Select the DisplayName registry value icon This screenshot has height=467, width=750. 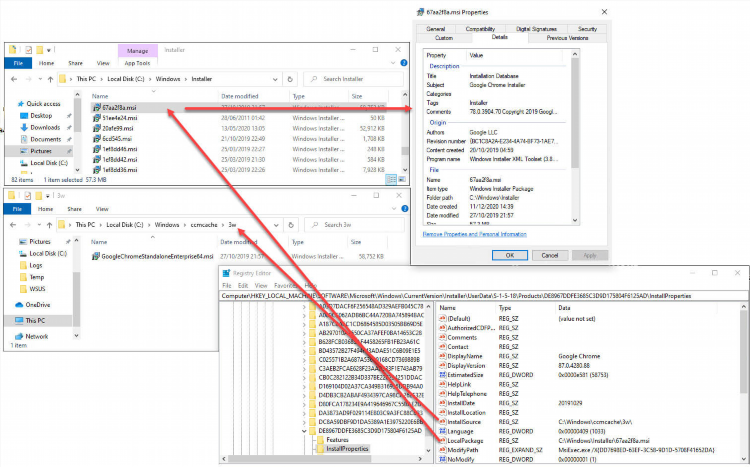coord(442,356)
